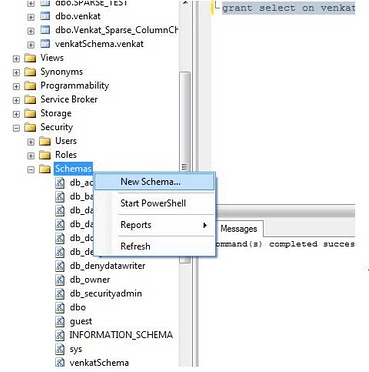Click the Roles folder icon
The image size is (369, 372).
coord(45,155)
